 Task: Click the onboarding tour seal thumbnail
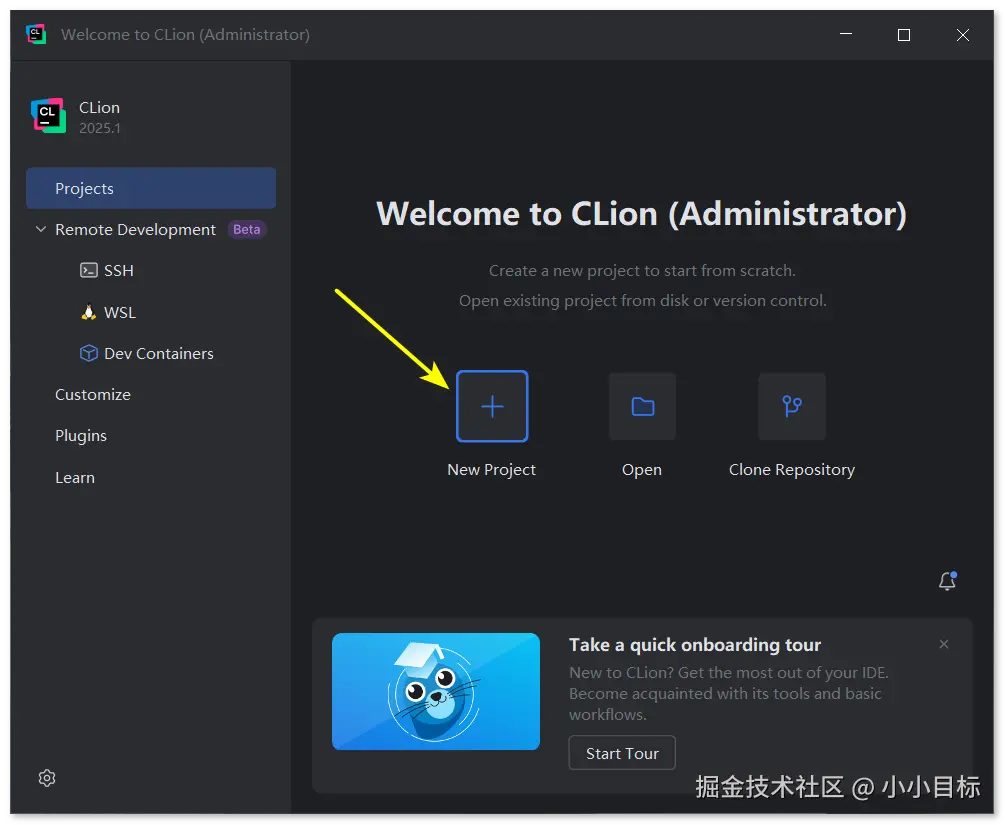coord(436,691)
